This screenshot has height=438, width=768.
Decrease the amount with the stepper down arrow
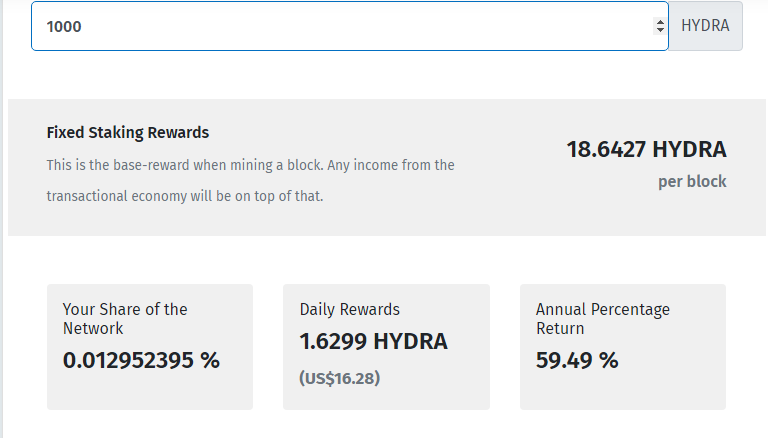point(660,30)
